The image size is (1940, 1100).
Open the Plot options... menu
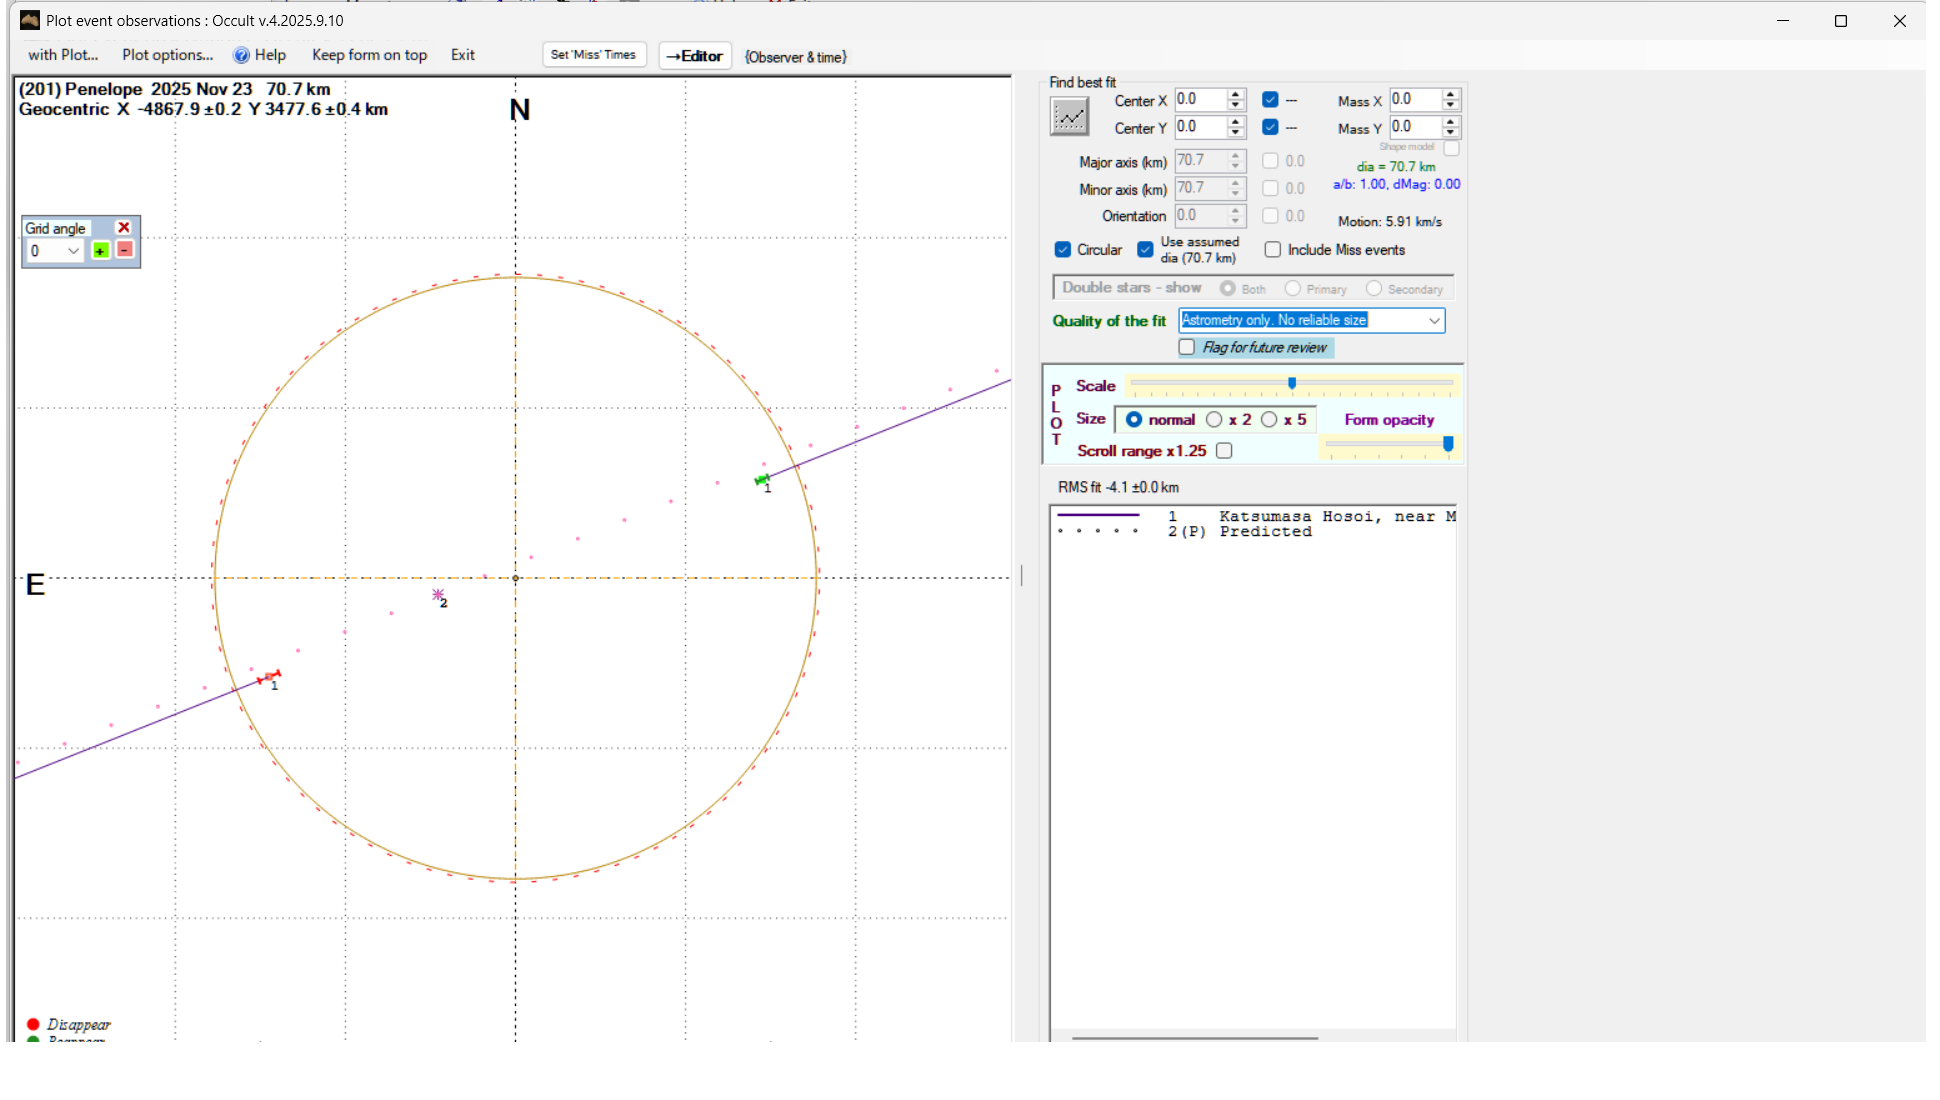167,55
